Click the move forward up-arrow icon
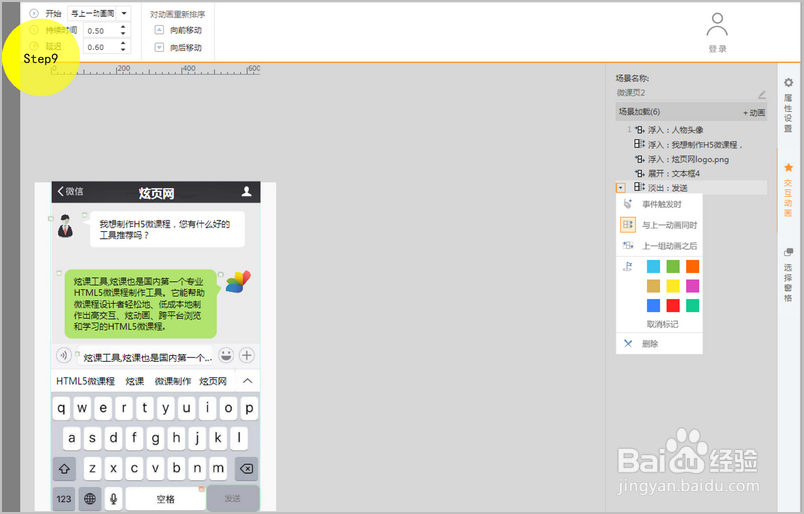804x514 pixels. pos(159,30)
